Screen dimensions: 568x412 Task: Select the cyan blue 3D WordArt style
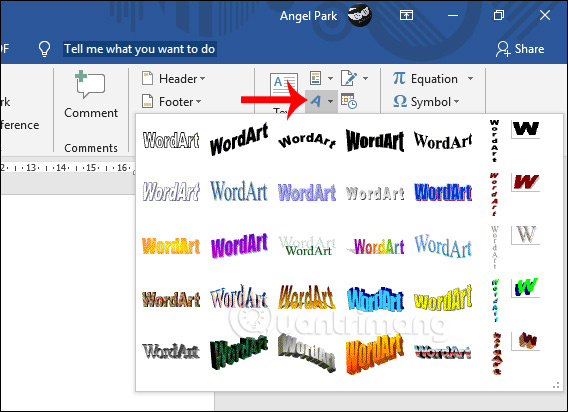(x=375, y=299)
